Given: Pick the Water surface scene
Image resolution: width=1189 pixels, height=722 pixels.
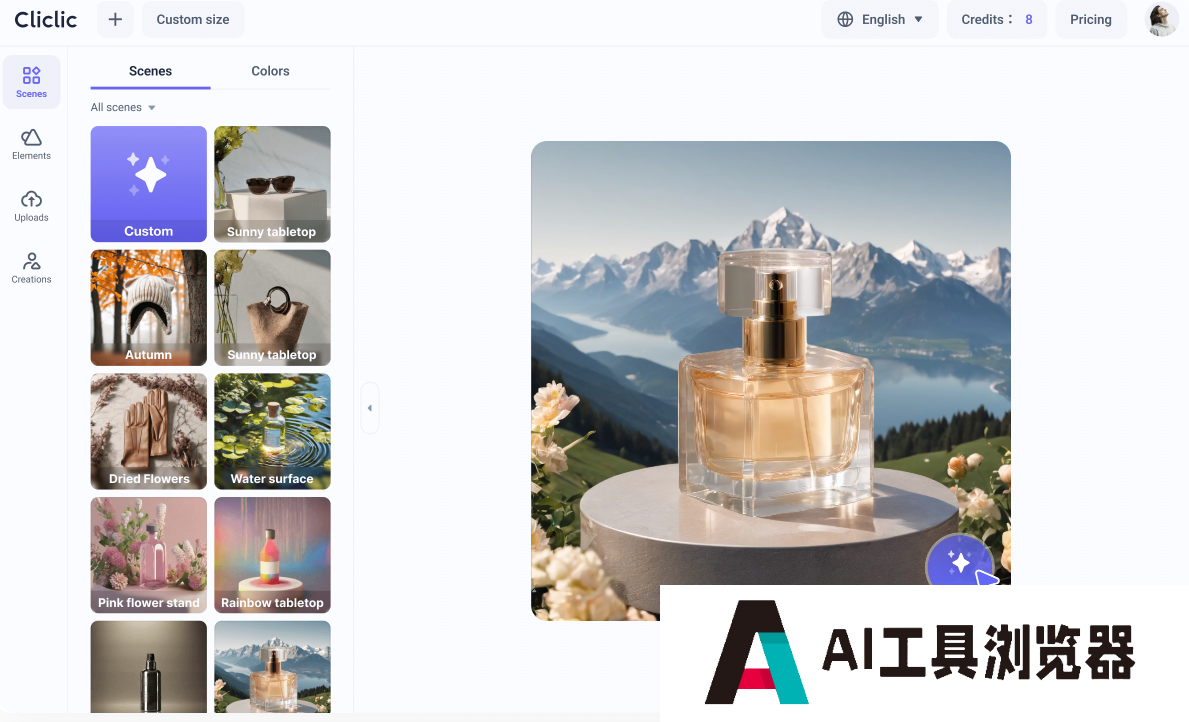Looking at the screenshot, I should tap(272, 431).
